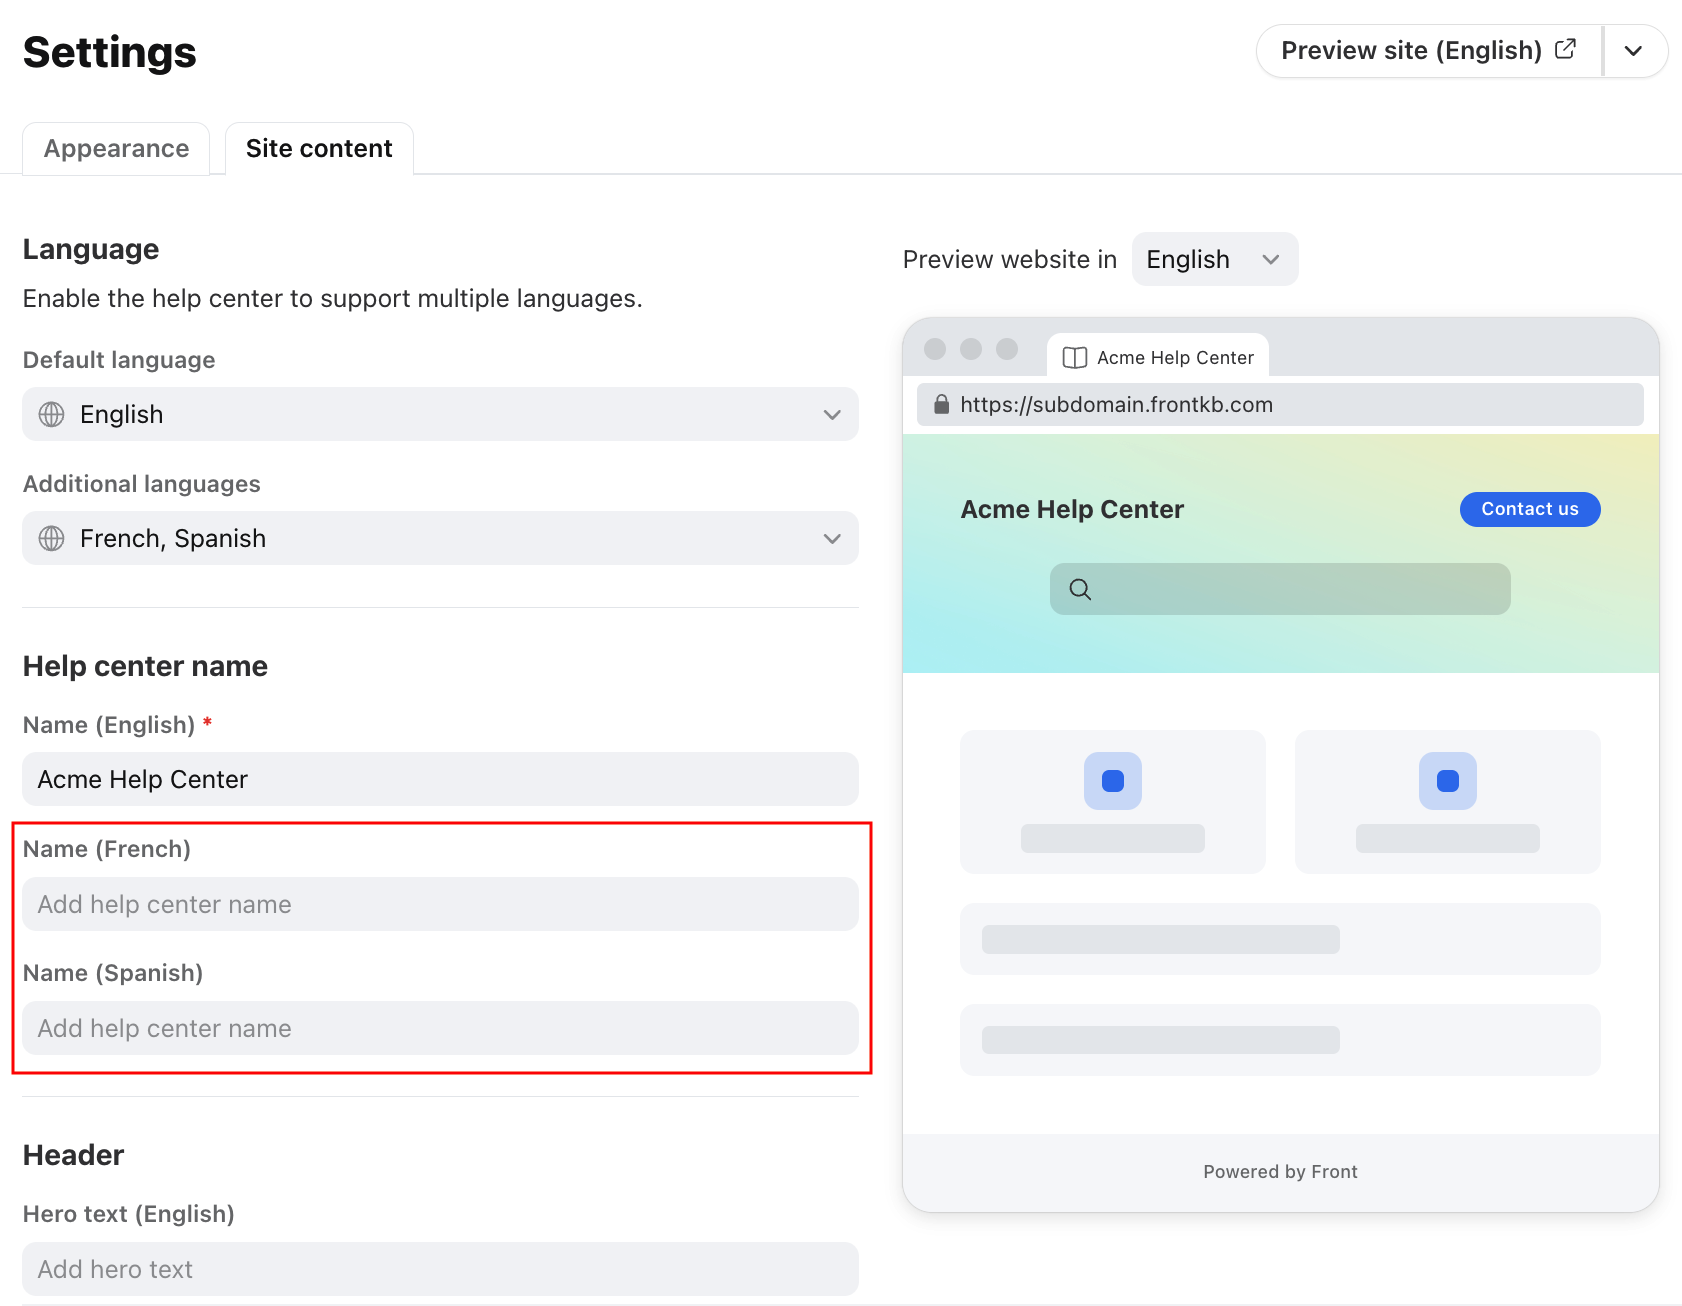This screenshot has height=1306, width=1682.
Task: Click the Contact us button in preview
Action: click(x=1530, y=509)
